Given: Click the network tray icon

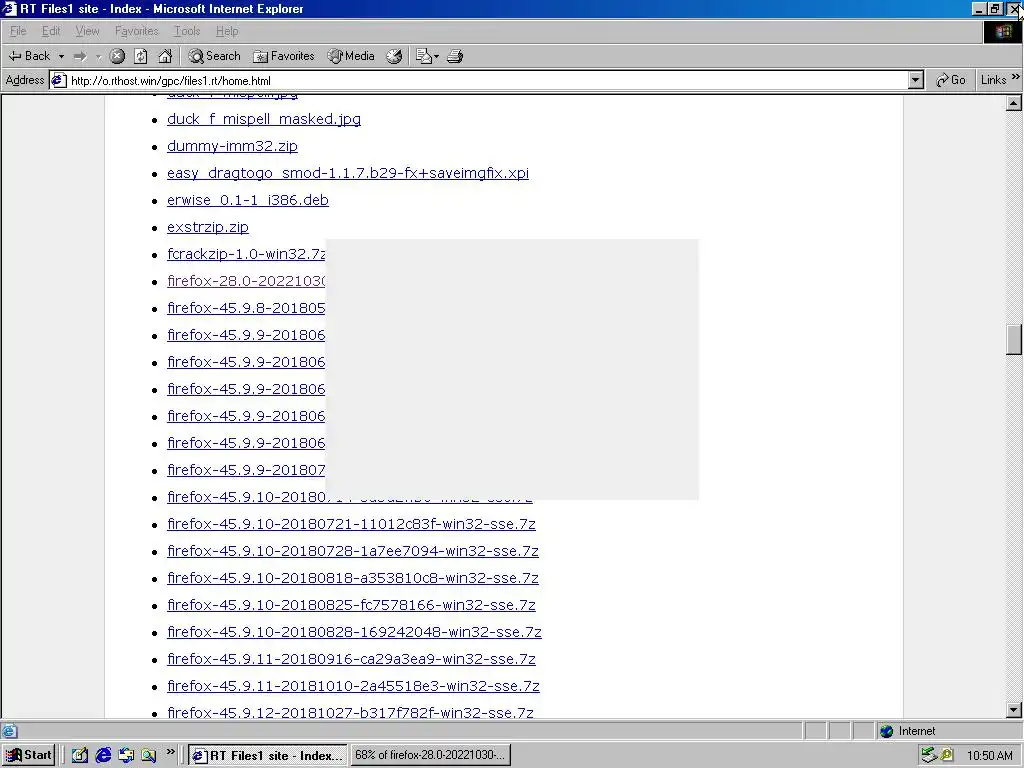Looking at the screenshot, I should (929, 755).
